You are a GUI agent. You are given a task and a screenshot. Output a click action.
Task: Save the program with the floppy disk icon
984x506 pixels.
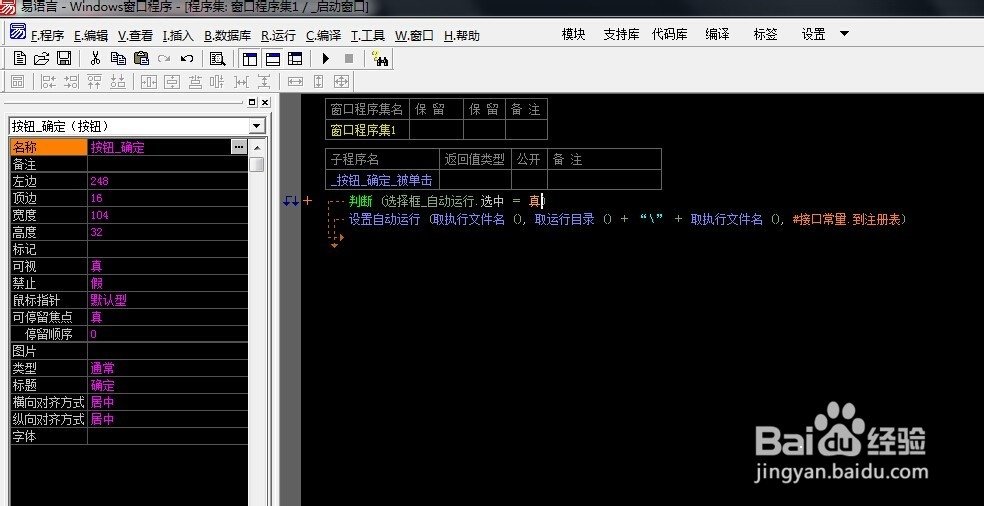point(63,59)
